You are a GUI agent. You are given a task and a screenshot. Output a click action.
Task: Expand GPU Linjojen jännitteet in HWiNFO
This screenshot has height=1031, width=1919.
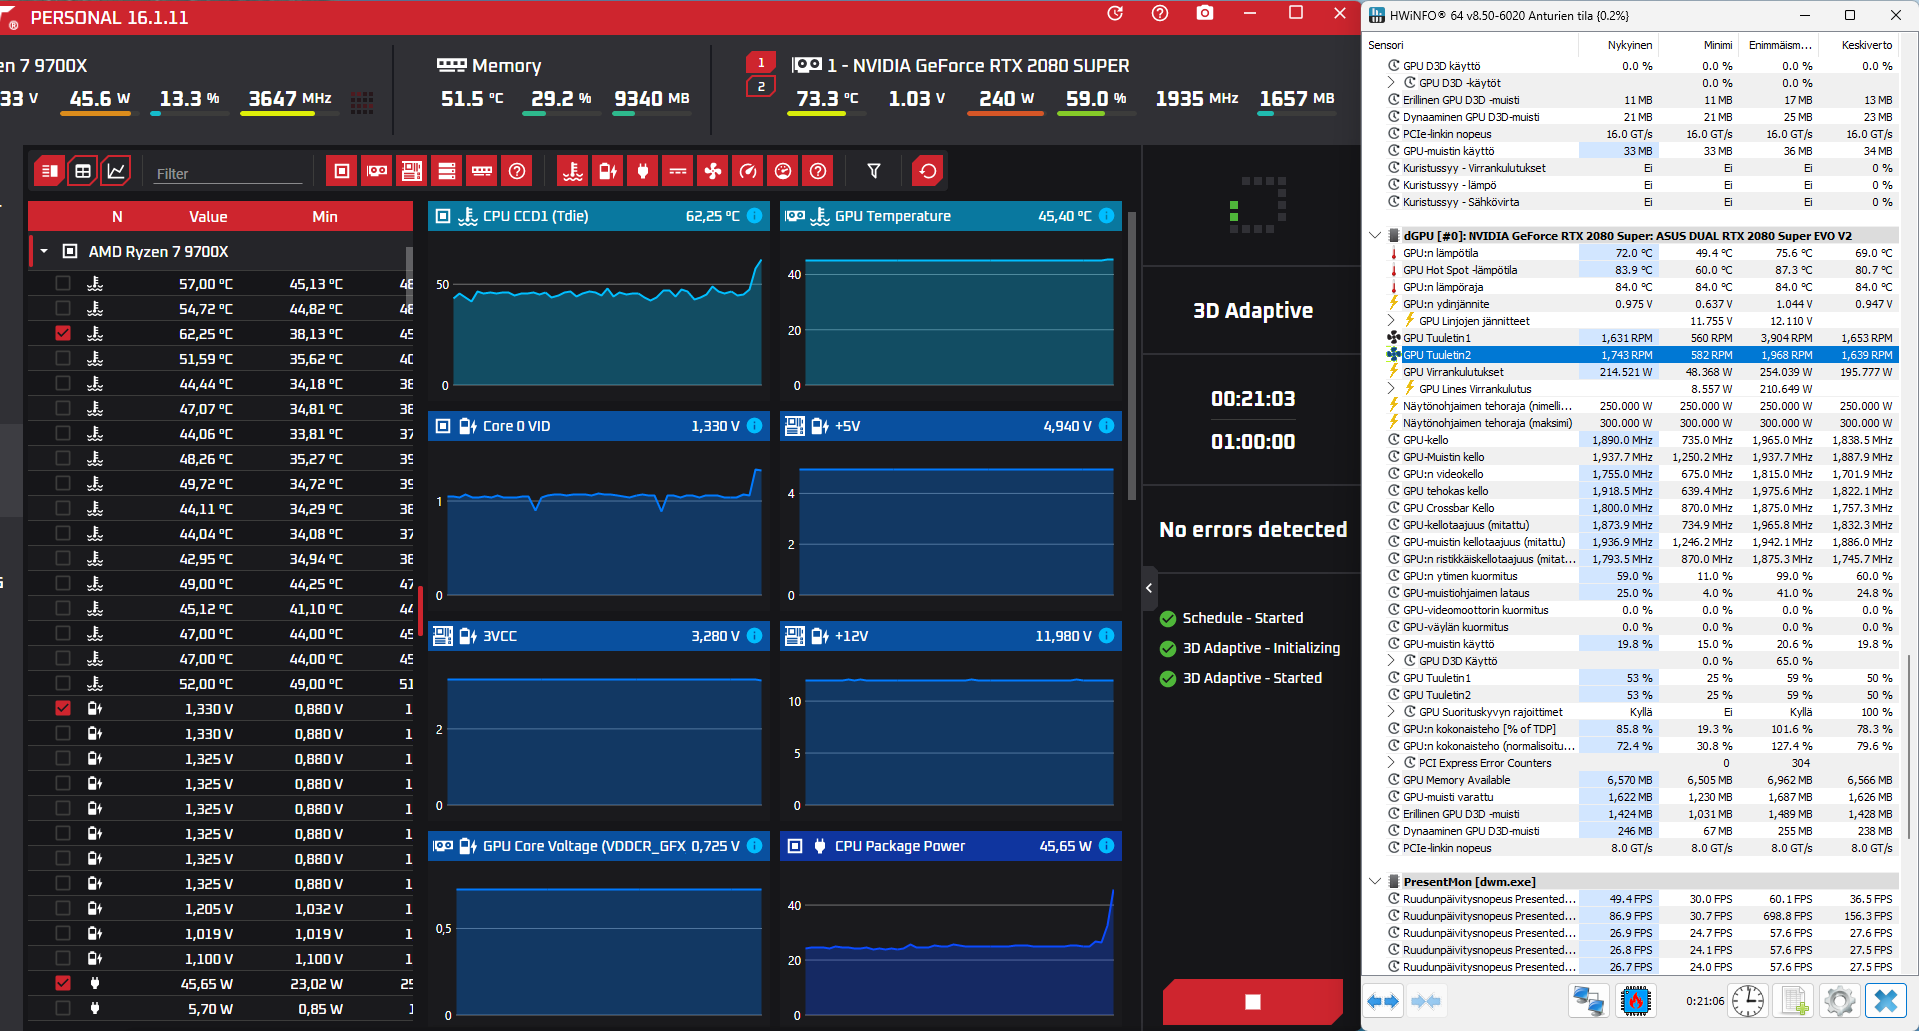point(1392,321)
